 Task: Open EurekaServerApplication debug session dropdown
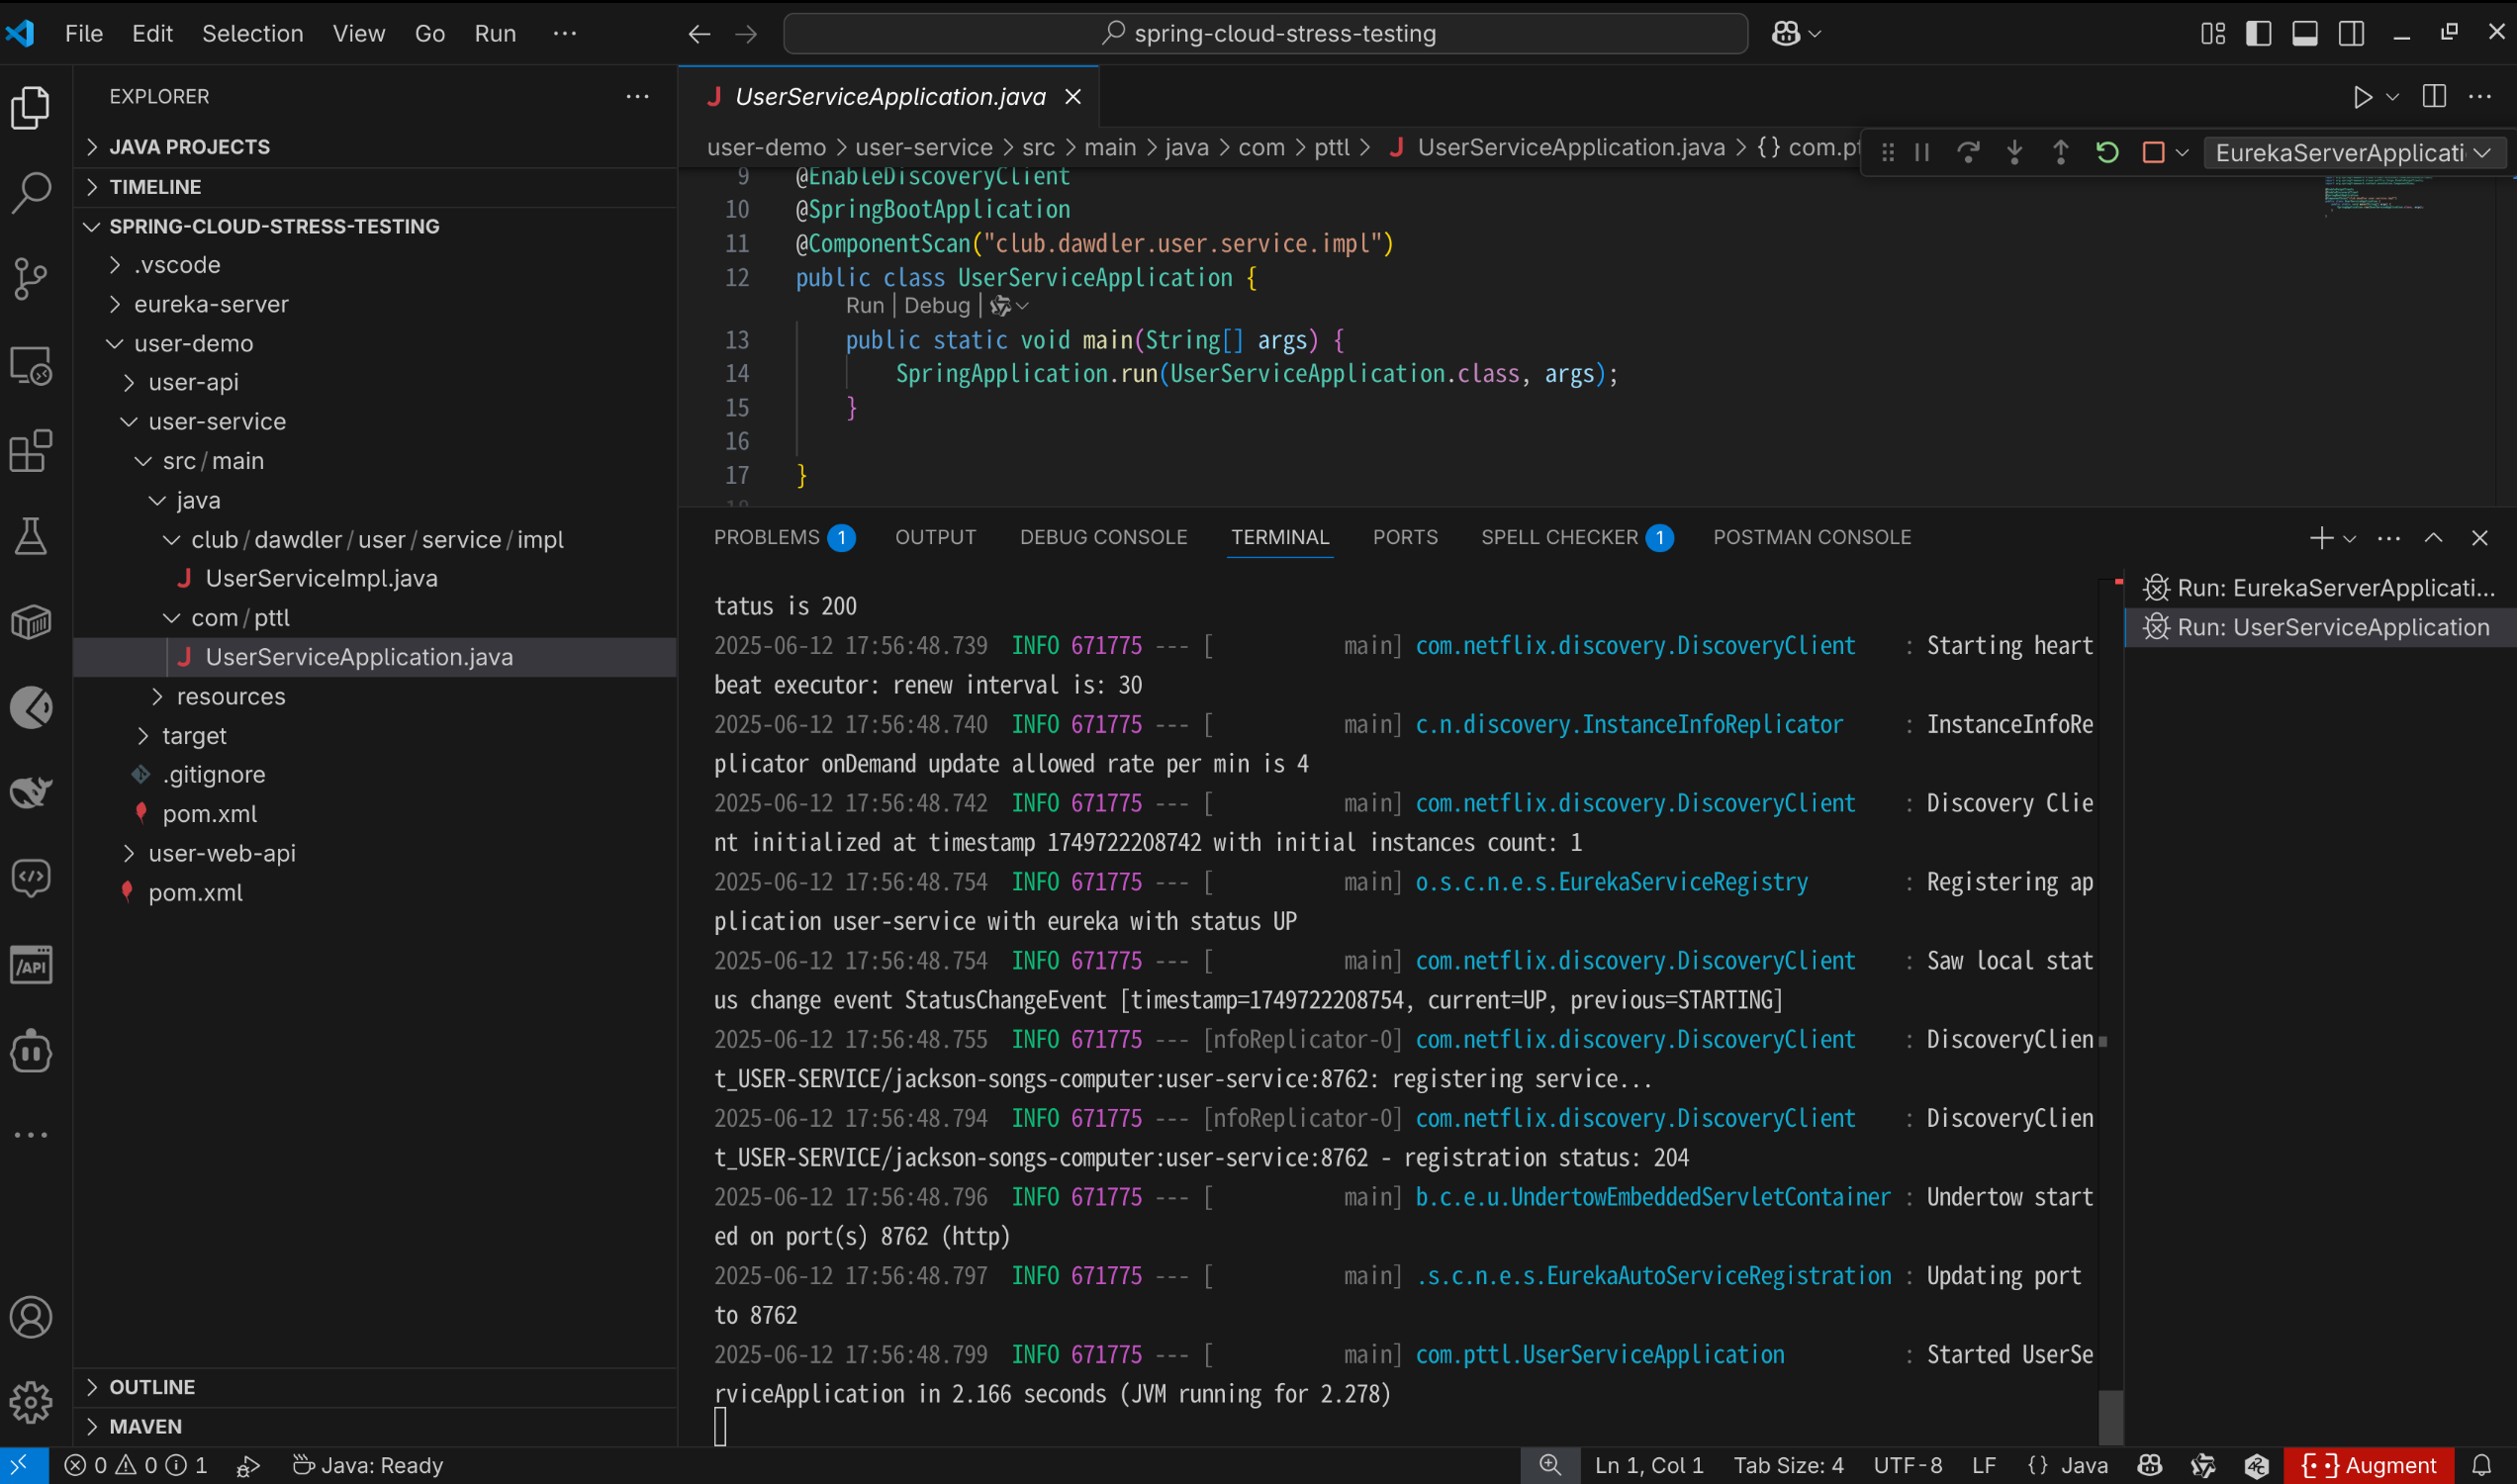click(2352, 152)
